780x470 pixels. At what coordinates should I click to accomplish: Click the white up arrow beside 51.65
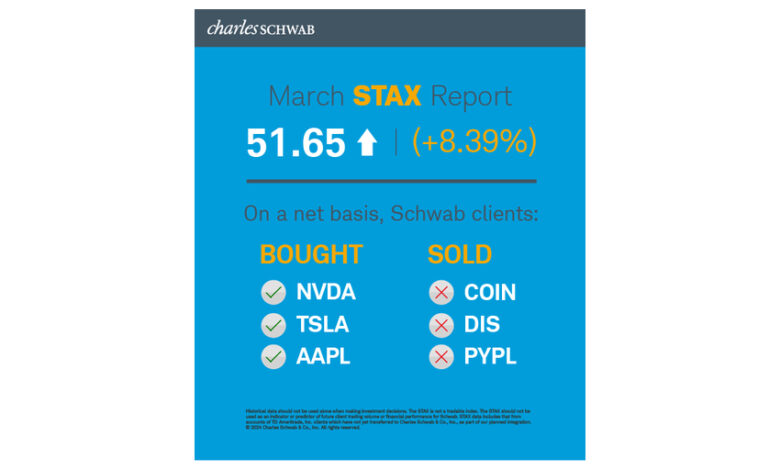[x=367, y=143]
